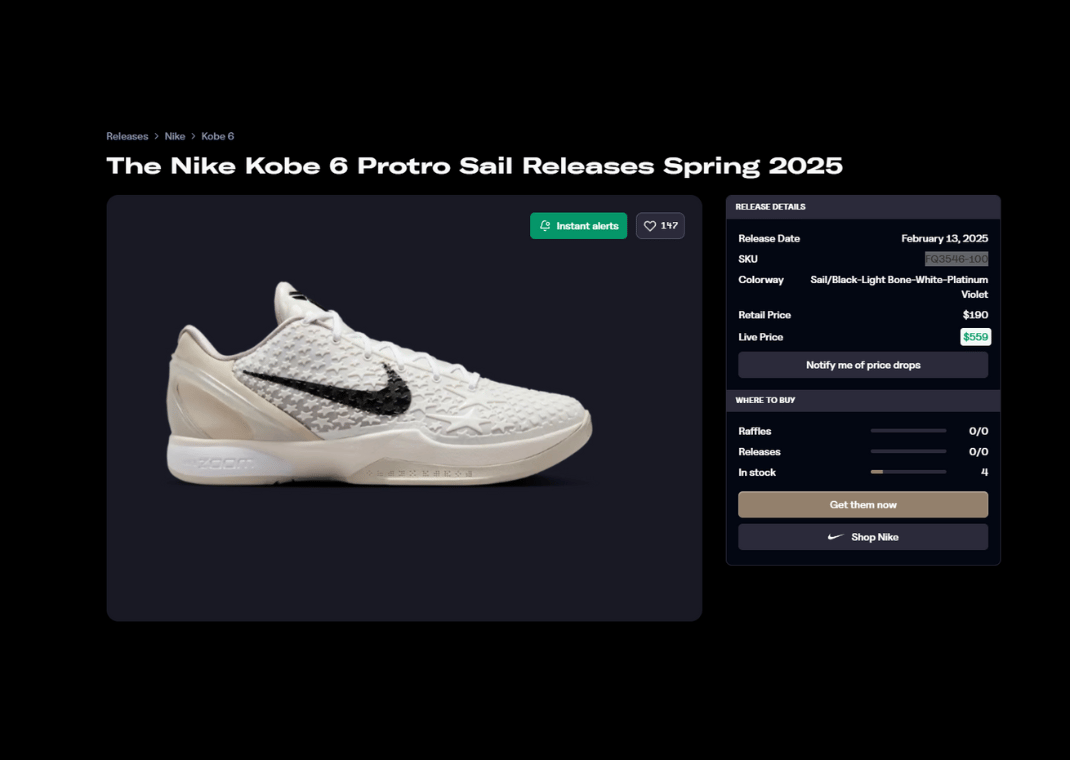The height and width of the screenshot is (760, 1070).
Task: Open the Kobe 6 breadcrumb link
Action: 218,136
